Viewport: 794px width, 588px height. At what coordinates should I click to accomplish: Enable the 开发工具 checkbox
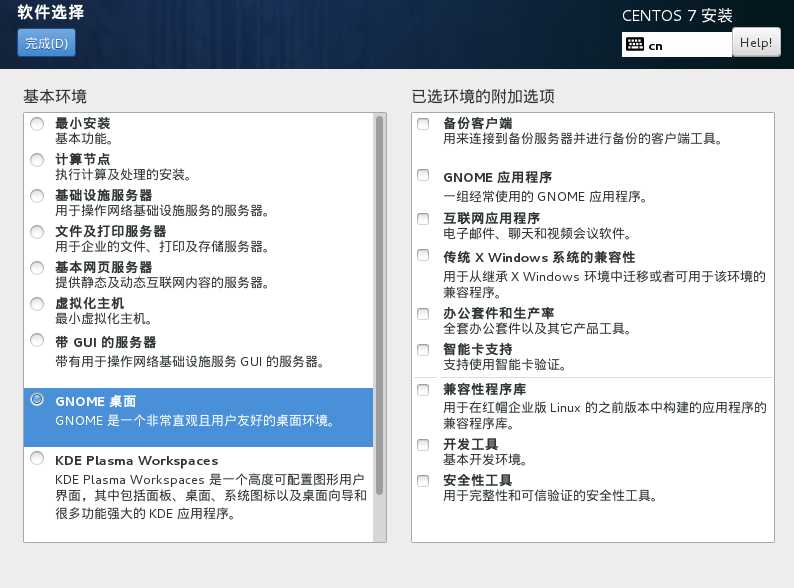click(423, 445)
